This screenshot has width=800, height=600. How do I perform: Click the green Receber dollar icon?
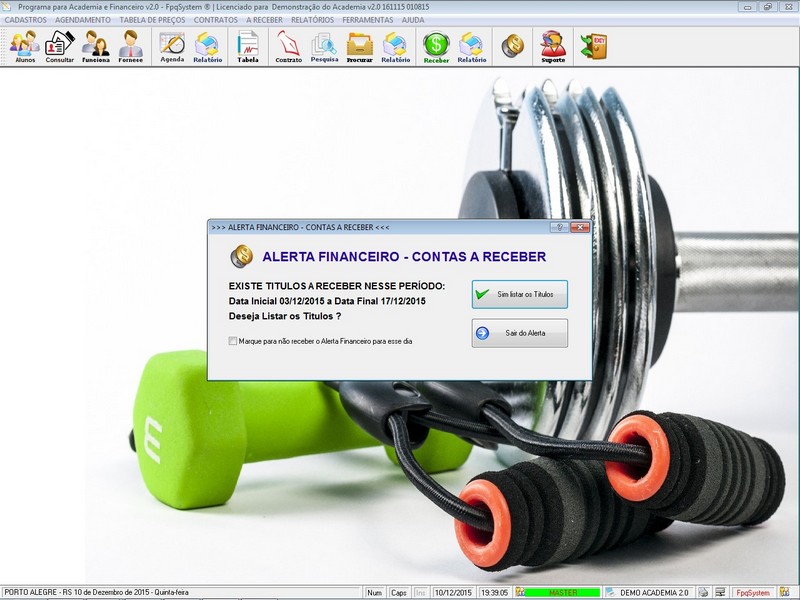pos(436,47)
